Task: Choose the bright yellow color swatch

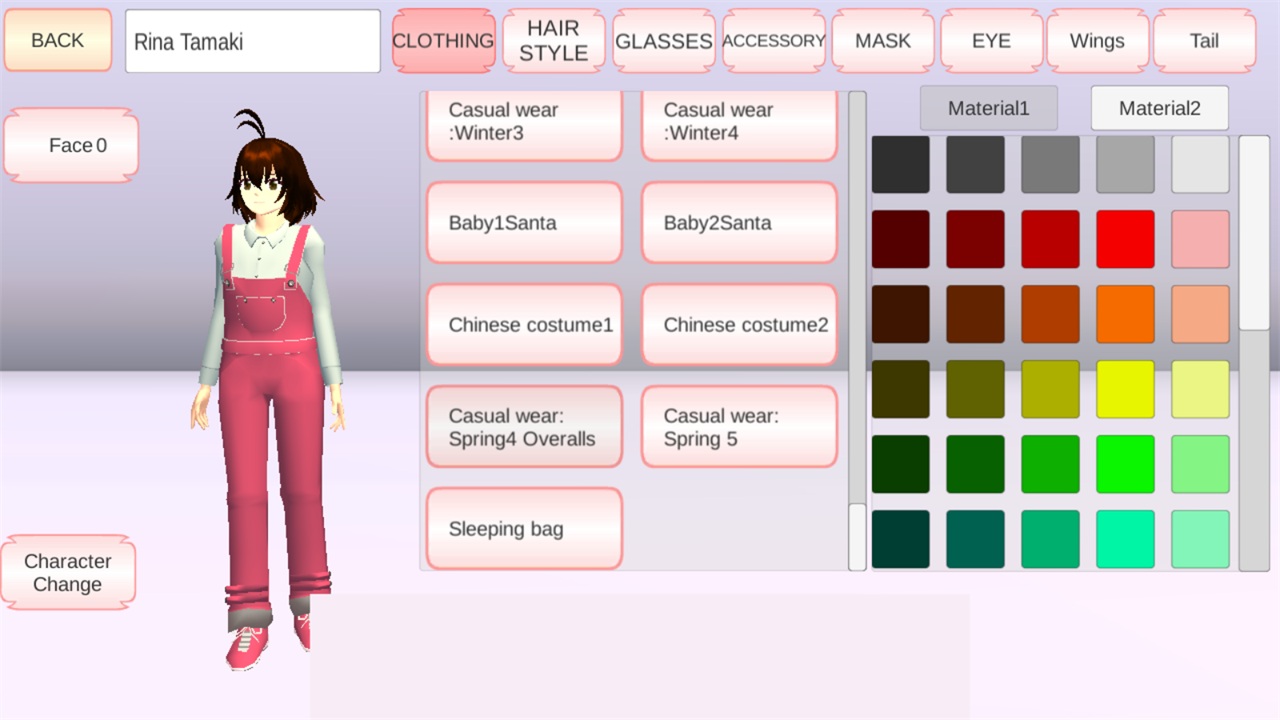Action: pyautogui.click(x=1125, y=389)
